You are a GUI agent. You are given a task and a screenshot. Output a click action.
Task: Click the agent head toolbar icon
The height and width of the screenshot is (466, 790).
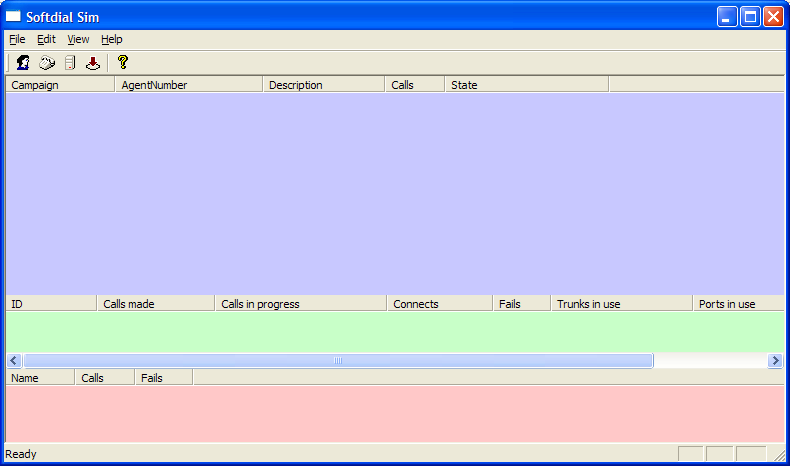tap(23, 62)
